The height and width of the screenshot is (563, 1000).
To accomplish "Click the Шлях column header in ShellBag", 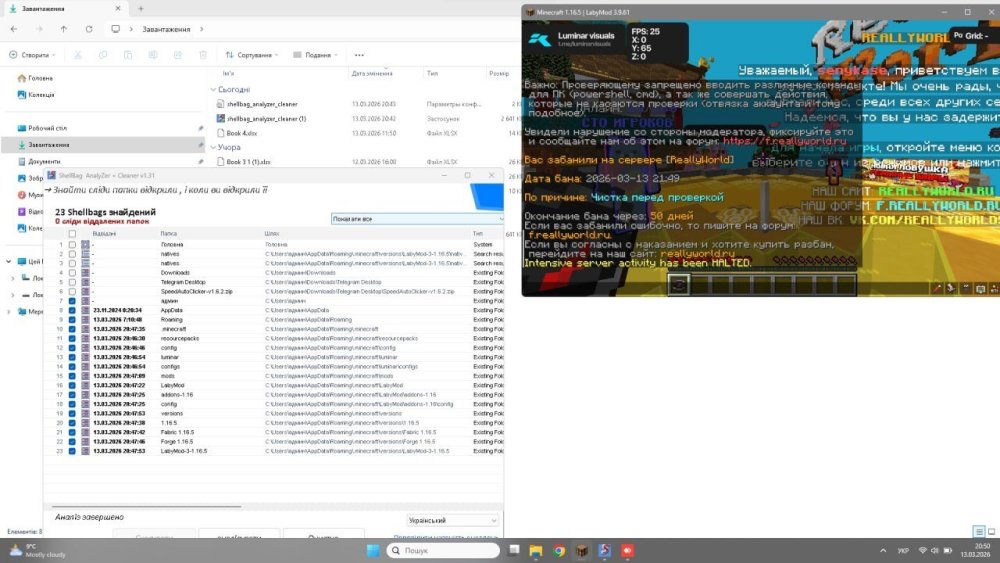I will pyautogui.click(x=272, y=234).
